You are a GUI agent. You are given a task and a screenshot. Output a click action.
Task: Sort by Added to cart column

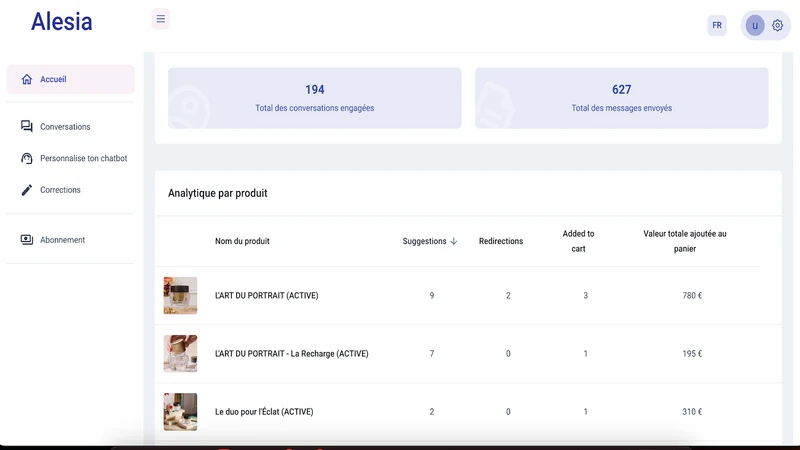pyautogui.click(x=578, y=241)
